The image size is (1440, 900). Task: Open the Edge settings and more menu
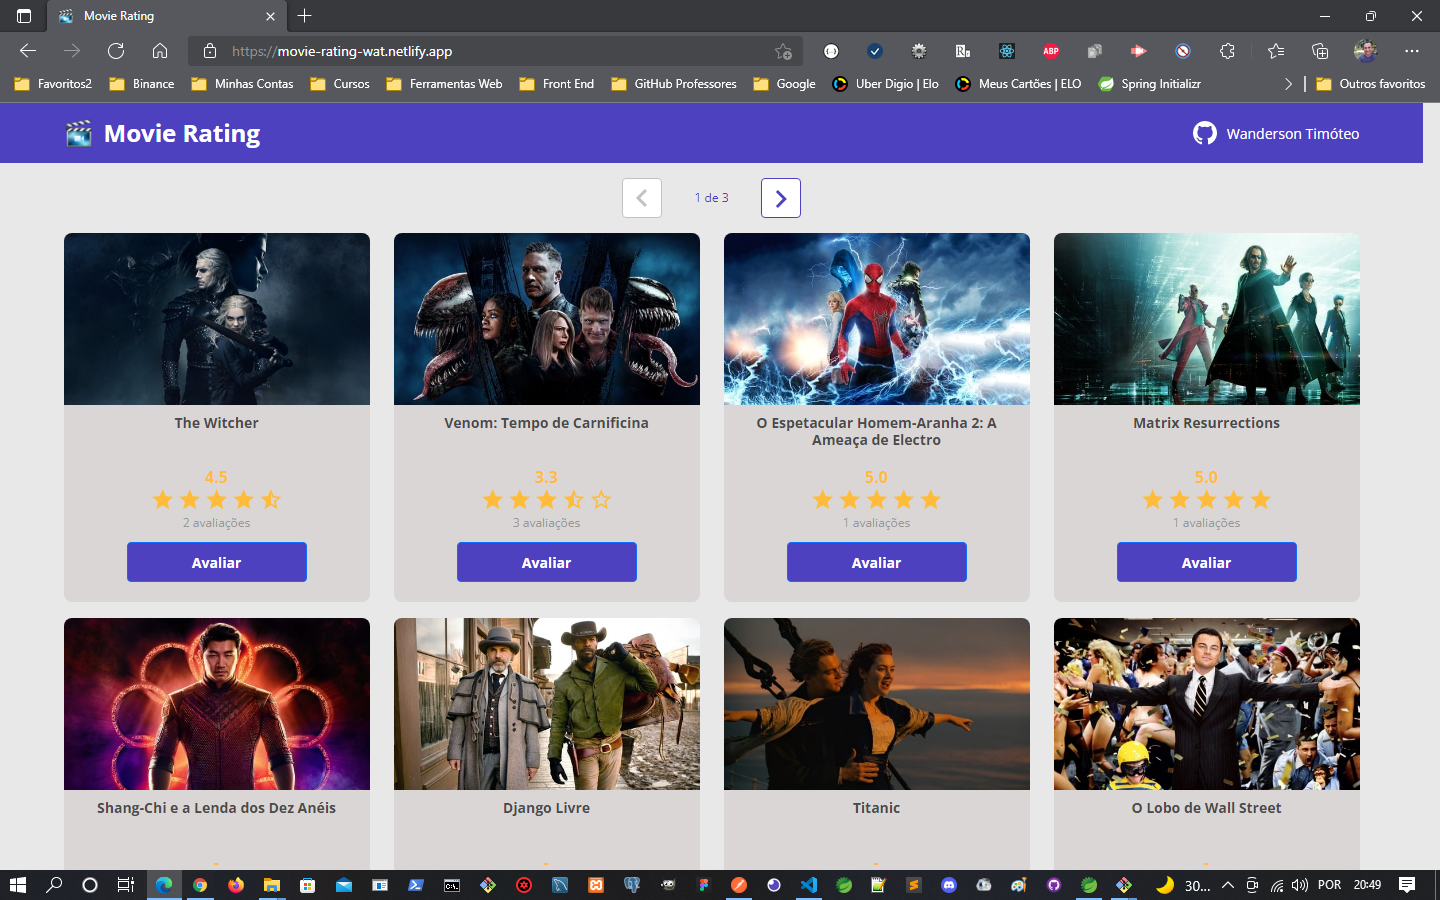point(1412,51)
